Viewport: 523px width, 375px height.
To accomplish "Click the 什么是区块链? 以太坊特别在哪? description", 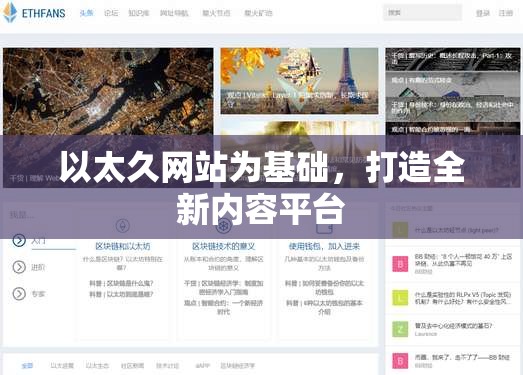I will pyautogui.click(x=122, y=263).
